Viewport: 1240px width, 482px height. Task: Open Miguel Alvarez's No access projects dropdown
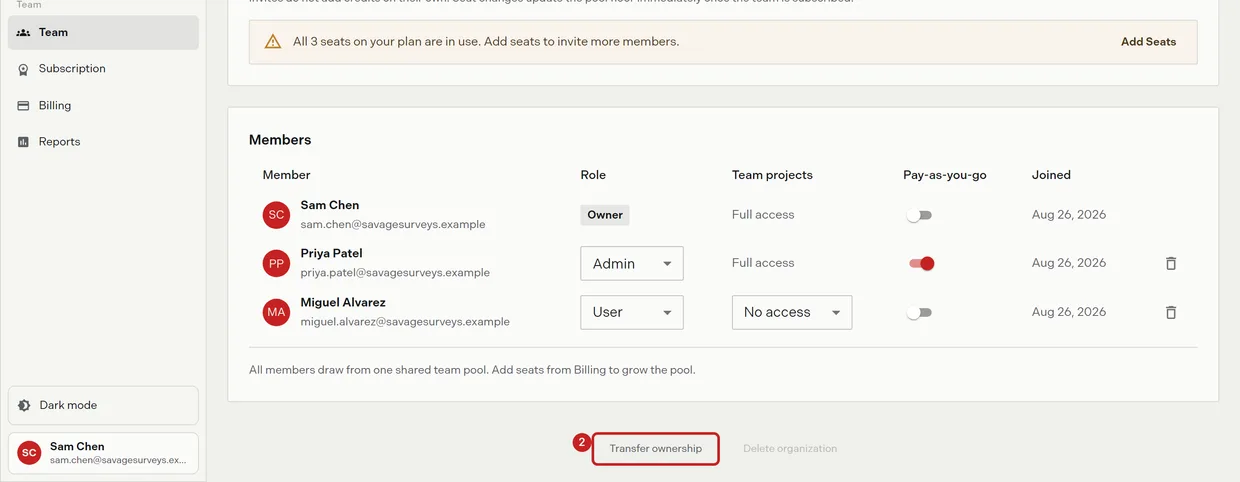coord(792,312)
